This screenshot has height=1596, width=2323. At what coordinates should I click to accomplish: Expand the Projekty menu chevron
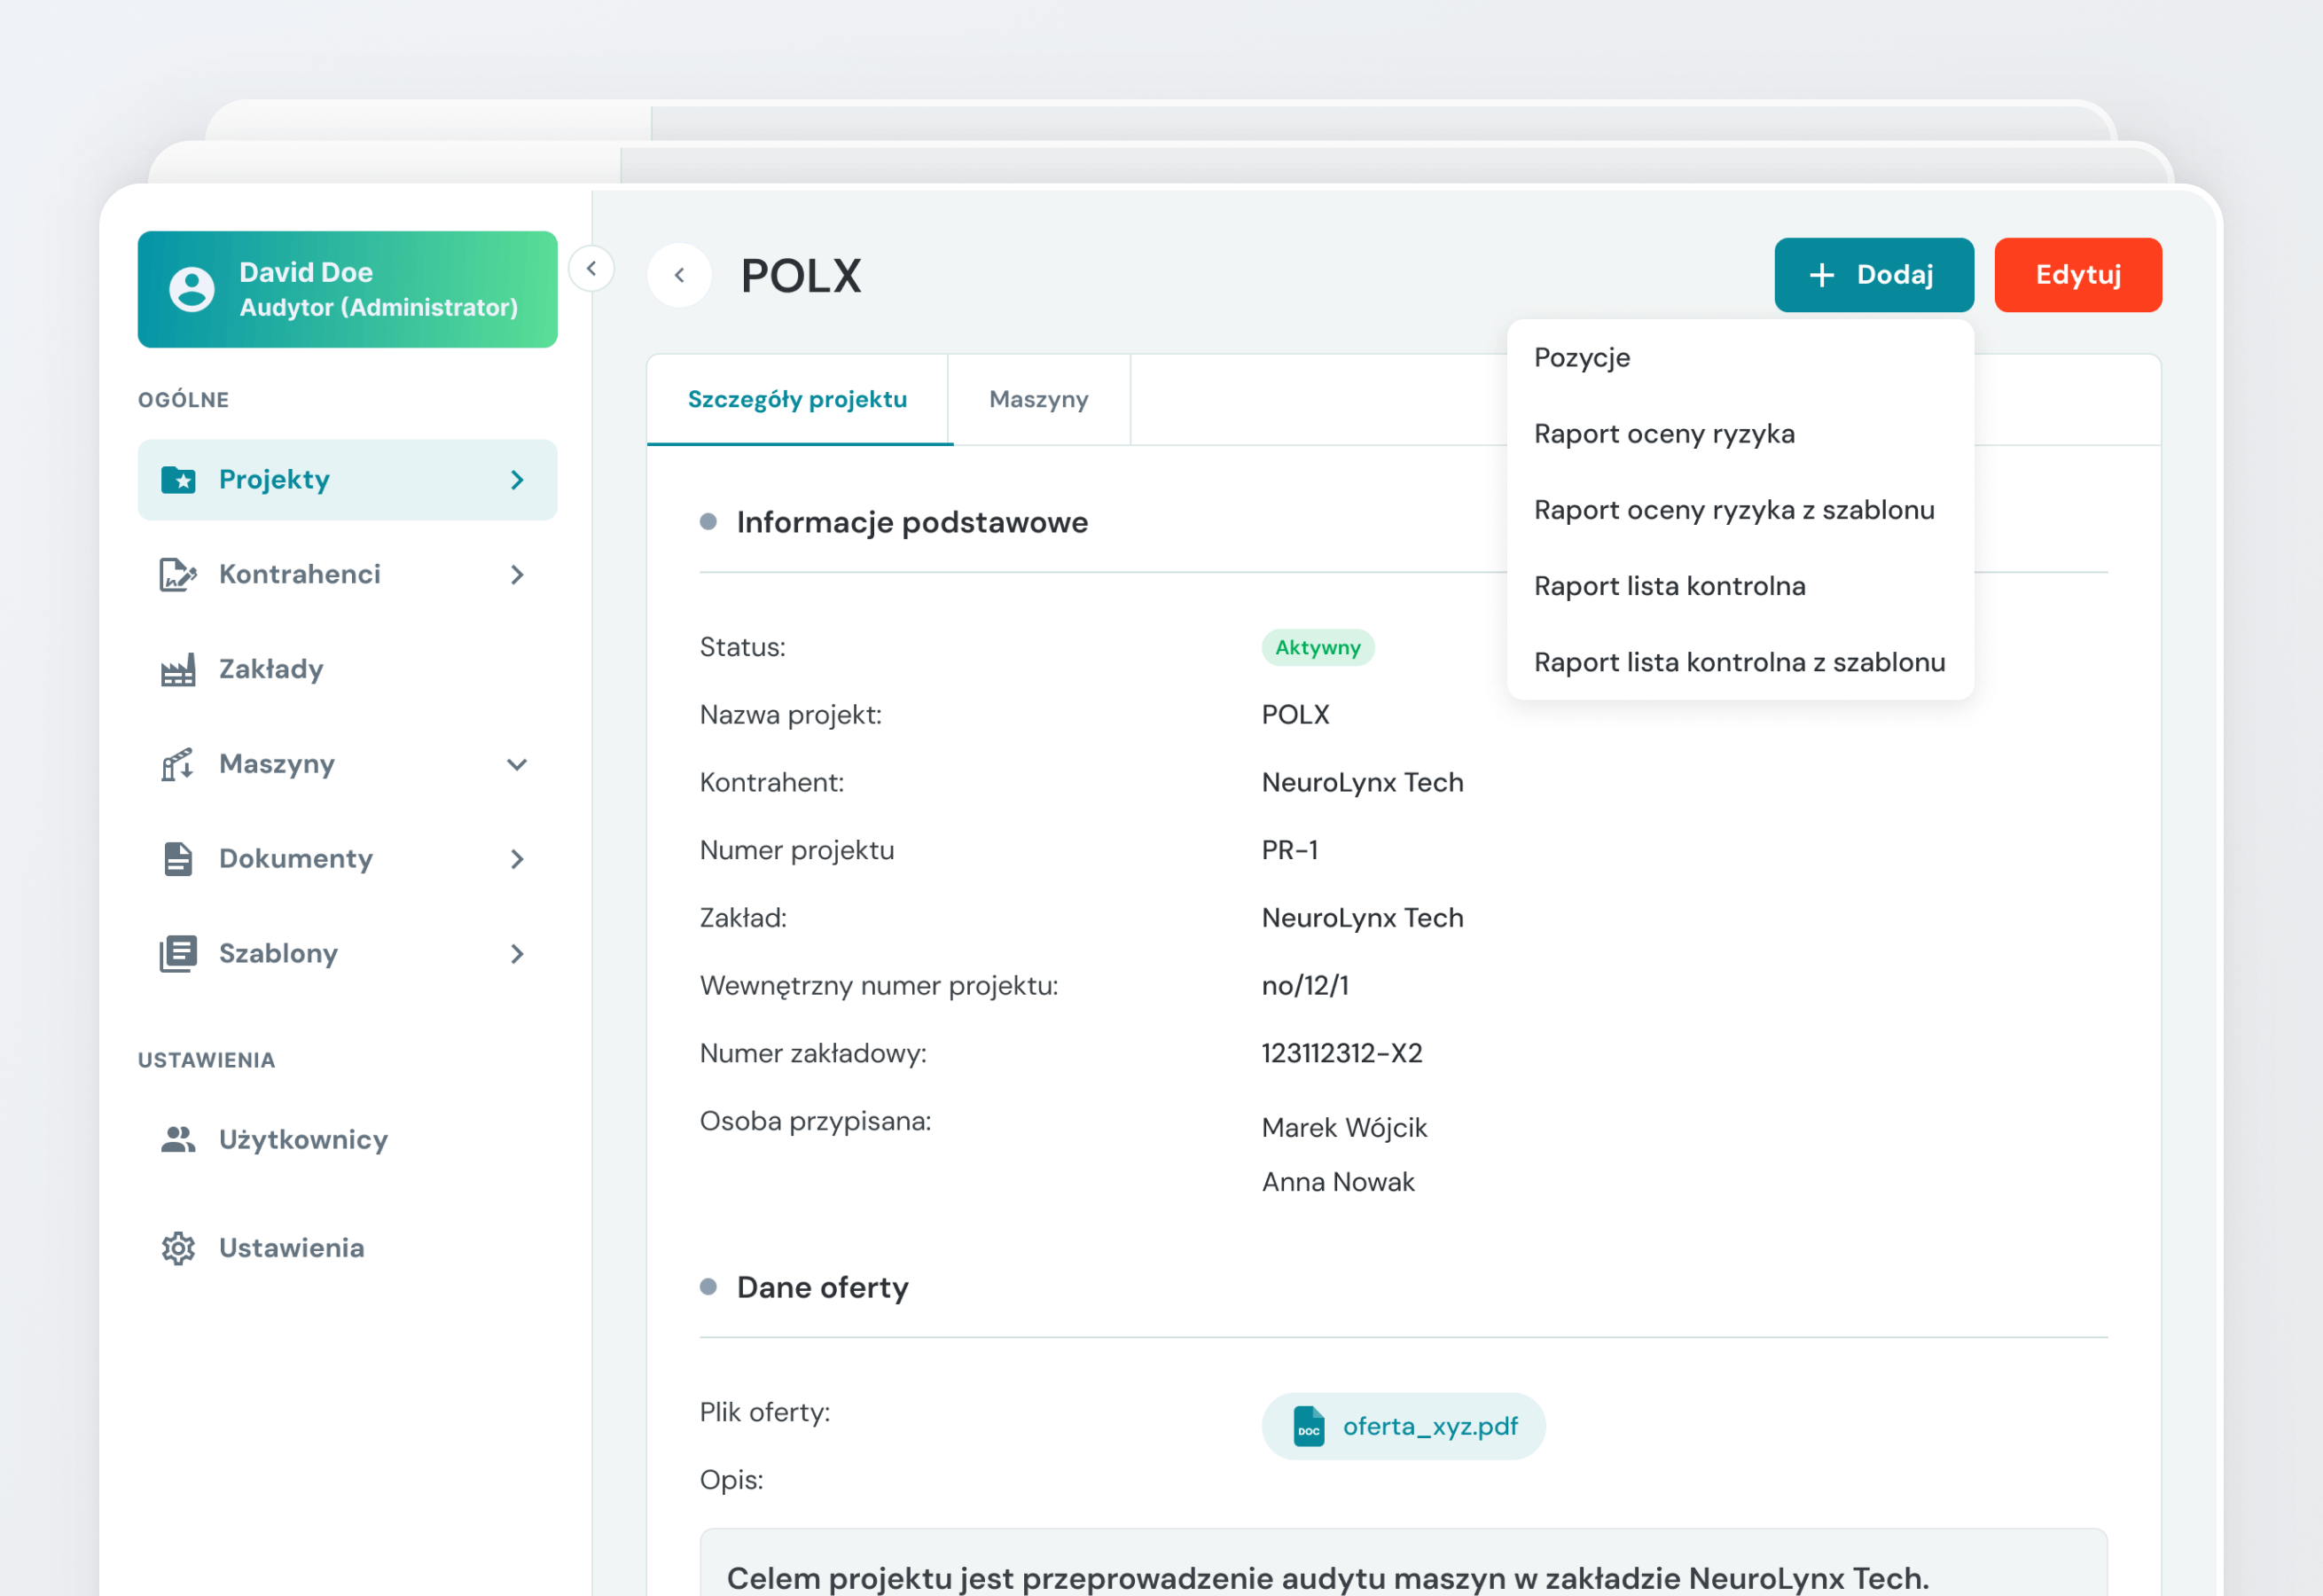(x=517, y=480)
